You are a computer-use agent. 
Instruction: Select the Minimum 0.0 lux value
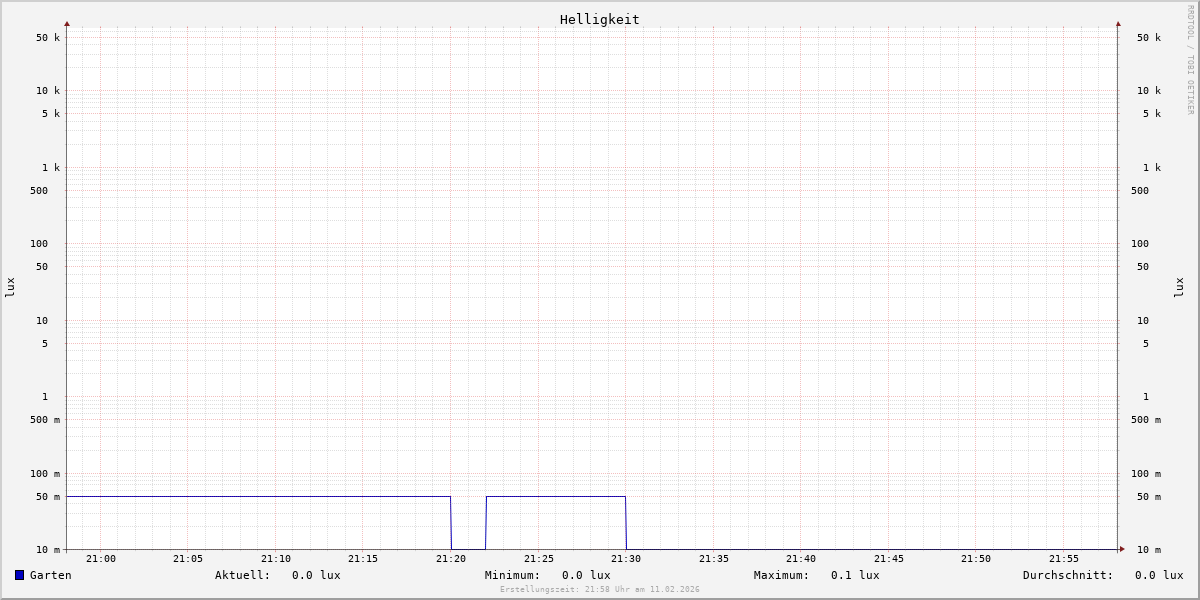(x=586, y=575)
